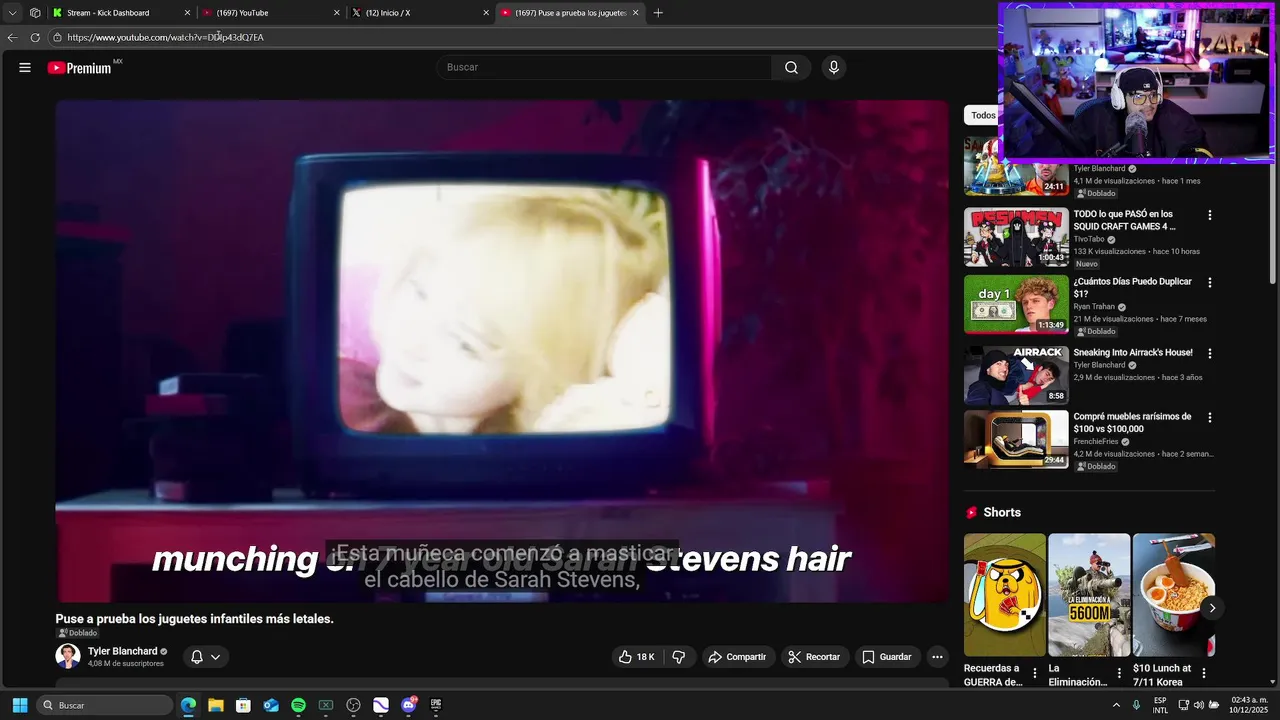Open Xbox Game Bar icon in the taskbar

[x=325, y=705]
